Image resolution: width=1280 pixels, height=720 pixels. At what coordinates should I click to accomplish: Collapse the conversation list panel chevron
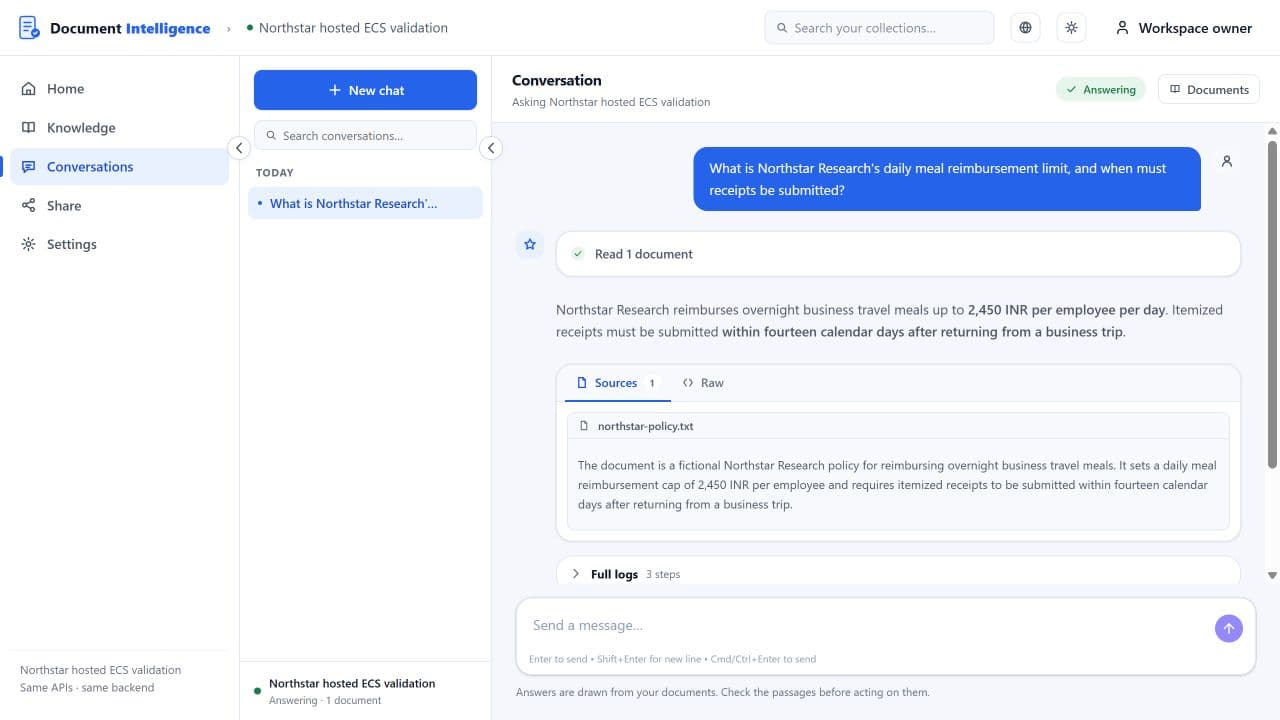(x=491, y=148)
